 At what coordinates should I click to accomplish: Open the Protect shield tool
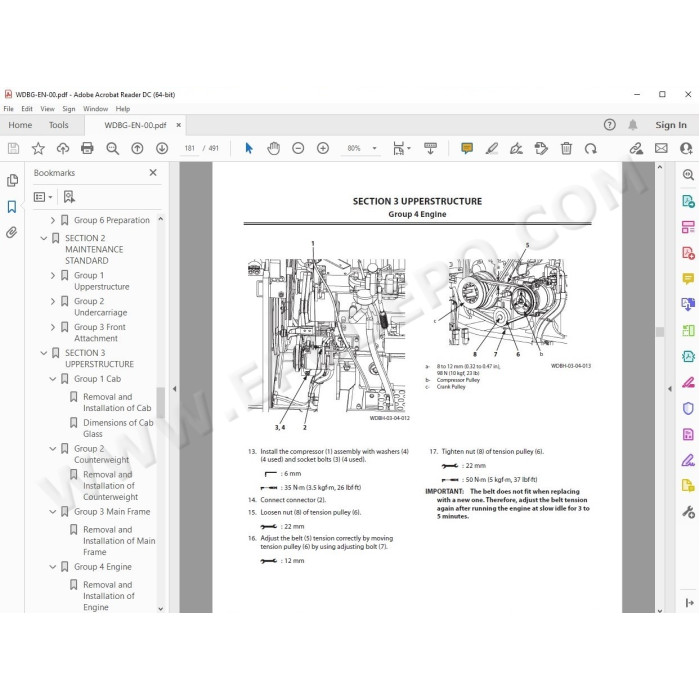pyautogui.click(x=688, y=408)
